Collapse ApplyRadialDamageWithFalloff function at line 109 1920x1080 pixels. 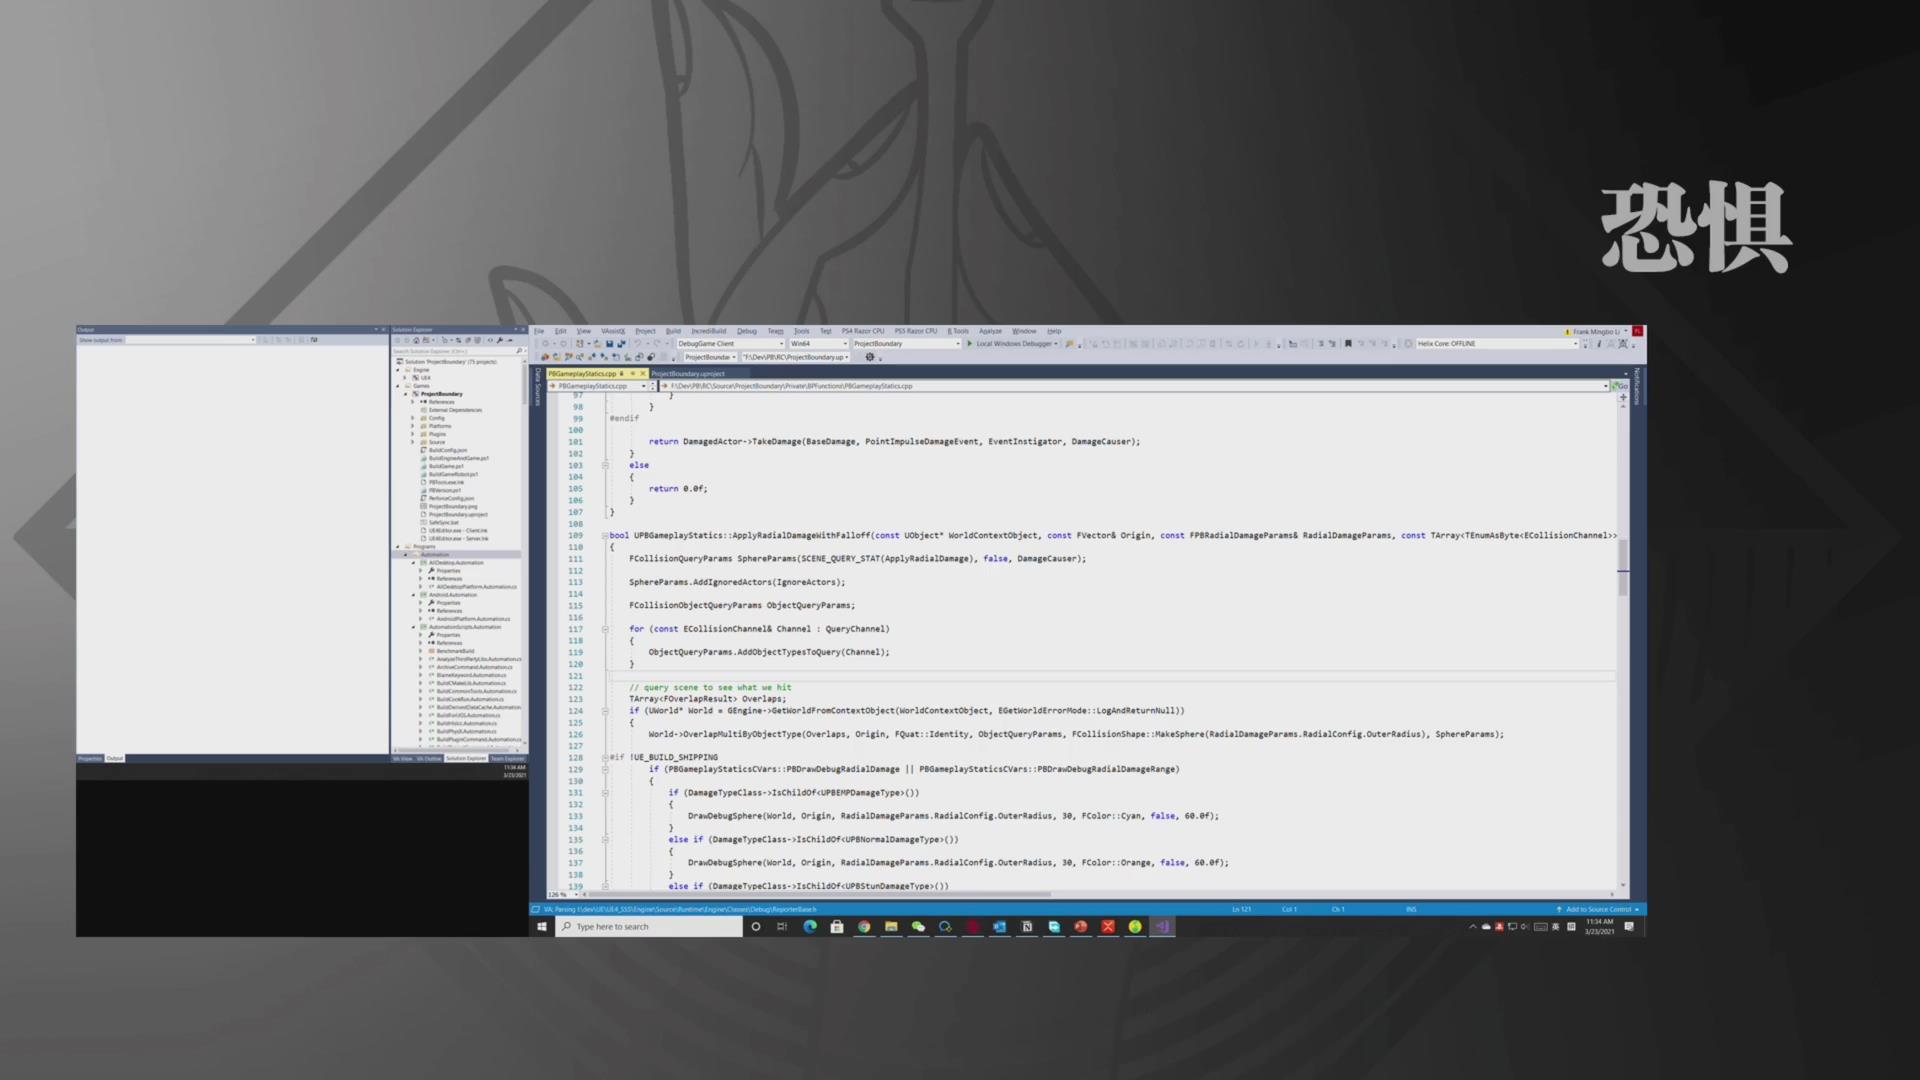pyautogui.click(x=605, y=535)
